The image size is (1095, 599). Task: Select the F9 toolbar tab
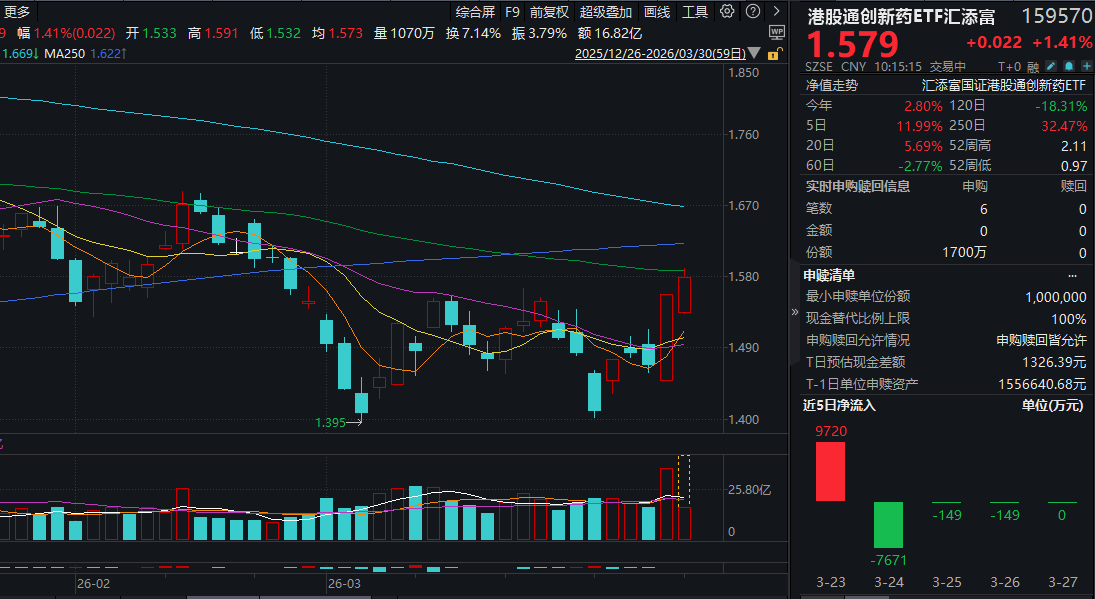[x=511, y=13]
